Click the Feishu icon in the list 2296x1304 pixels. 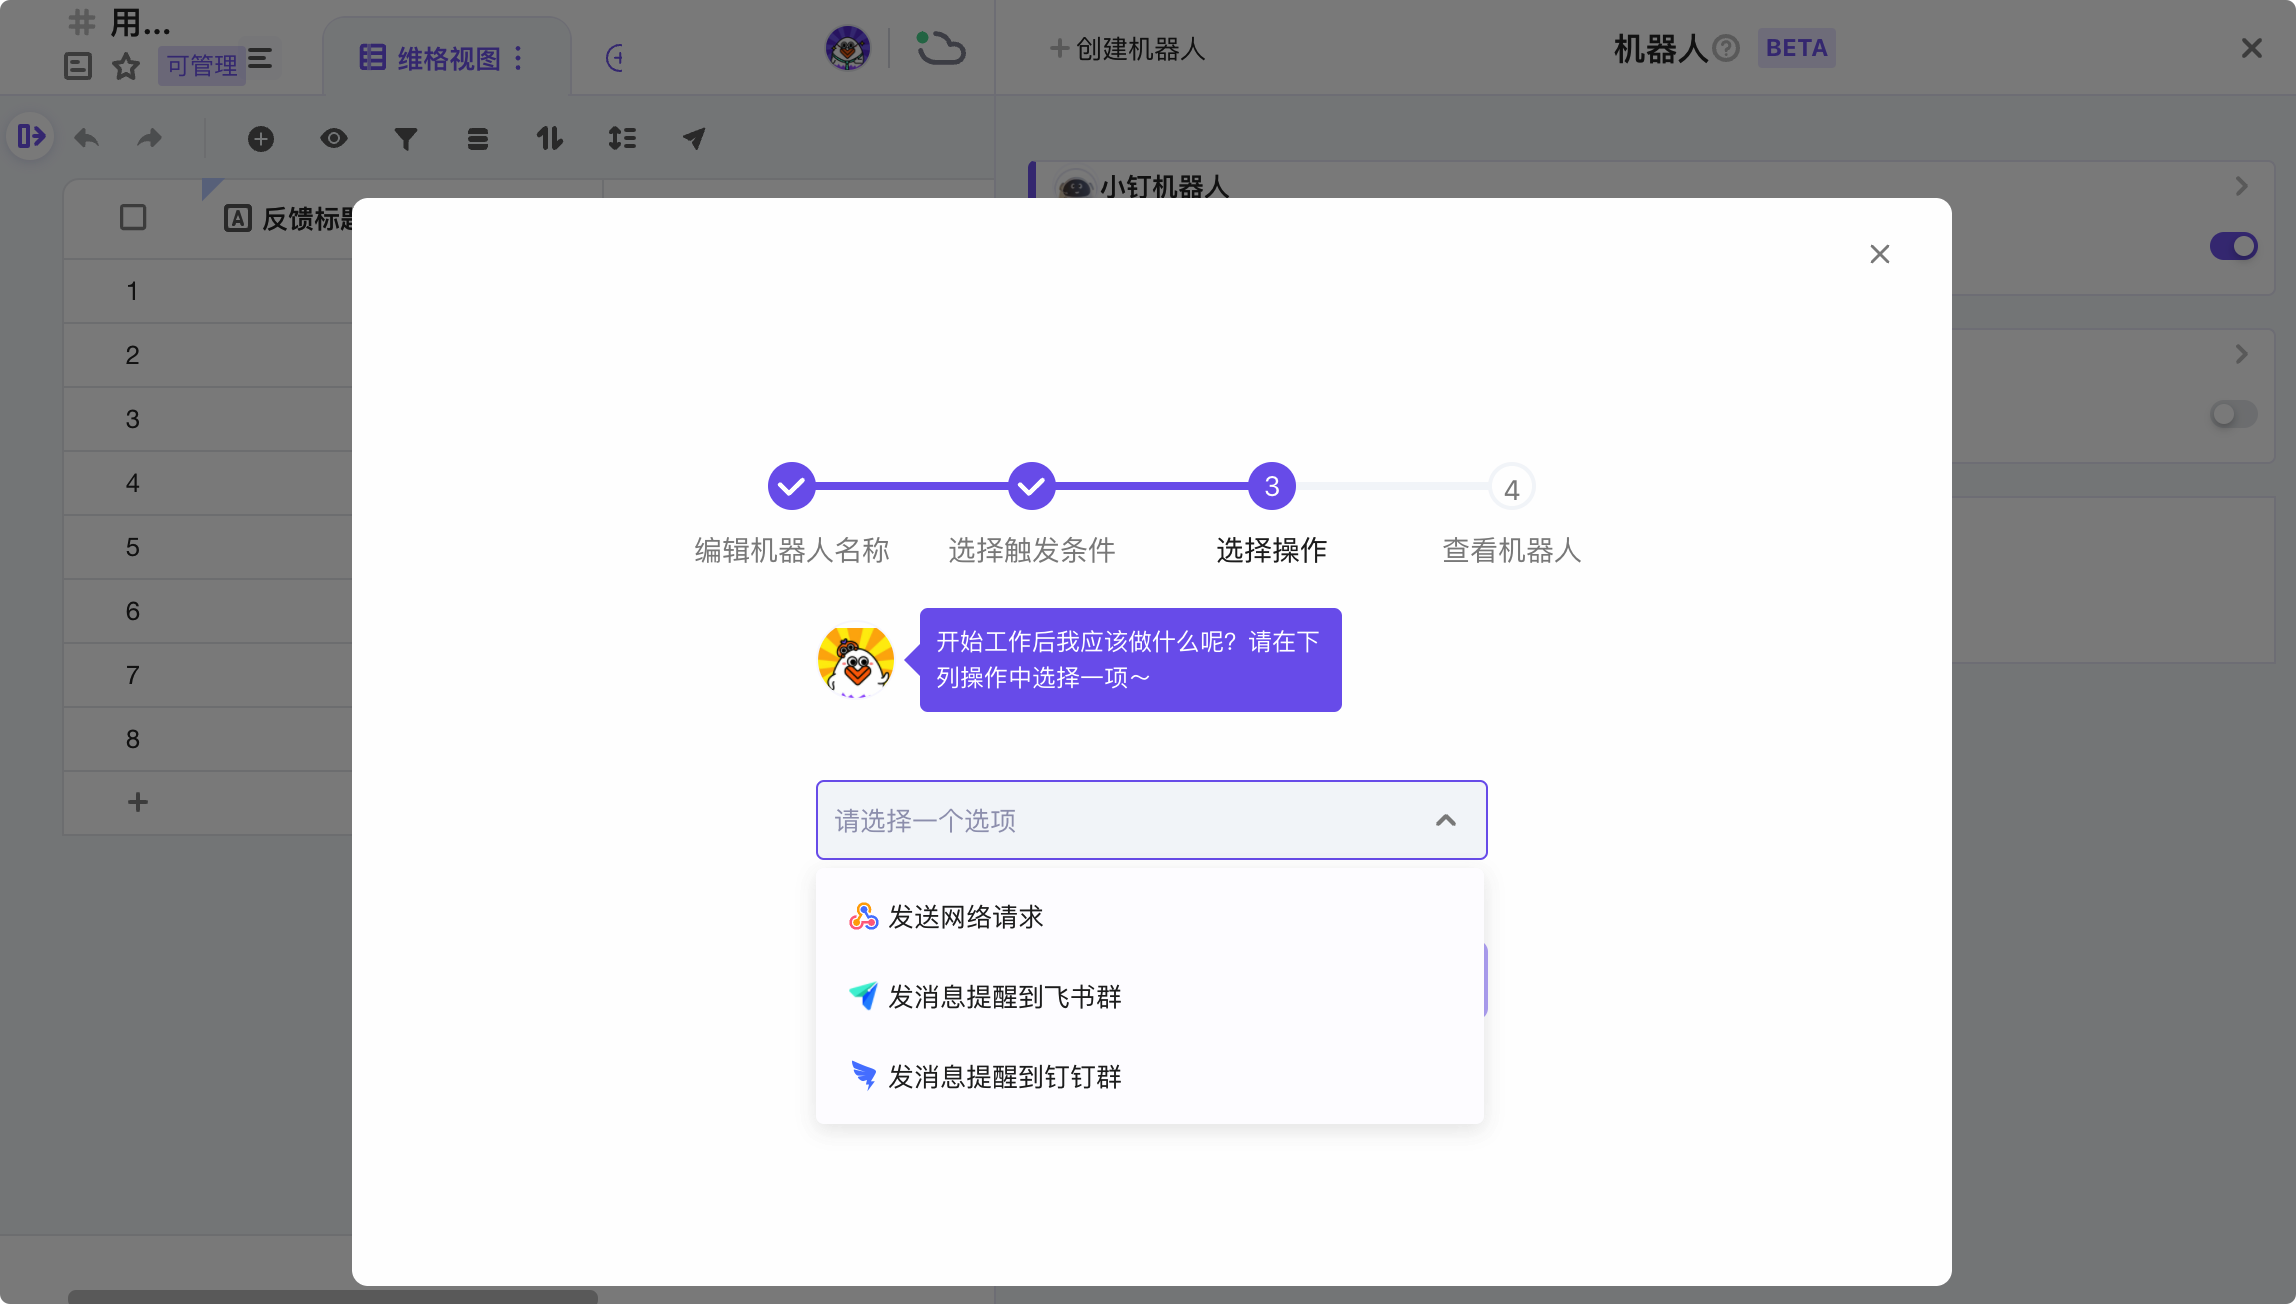coord(864,996)
